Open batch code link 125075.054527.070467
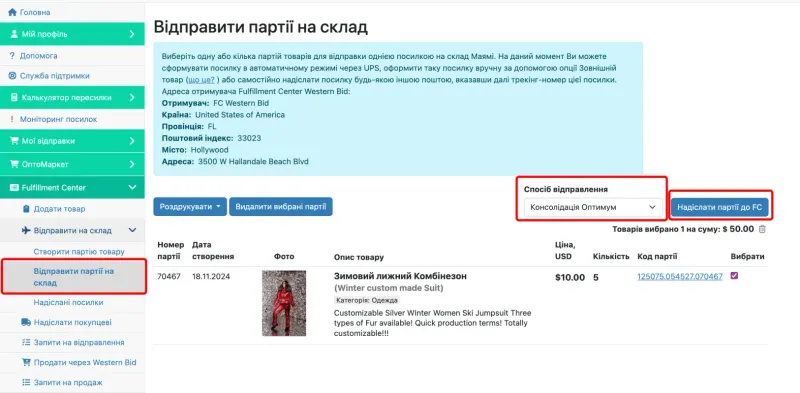The height and width of the screenshot is (393, 800). coord(680,277)
